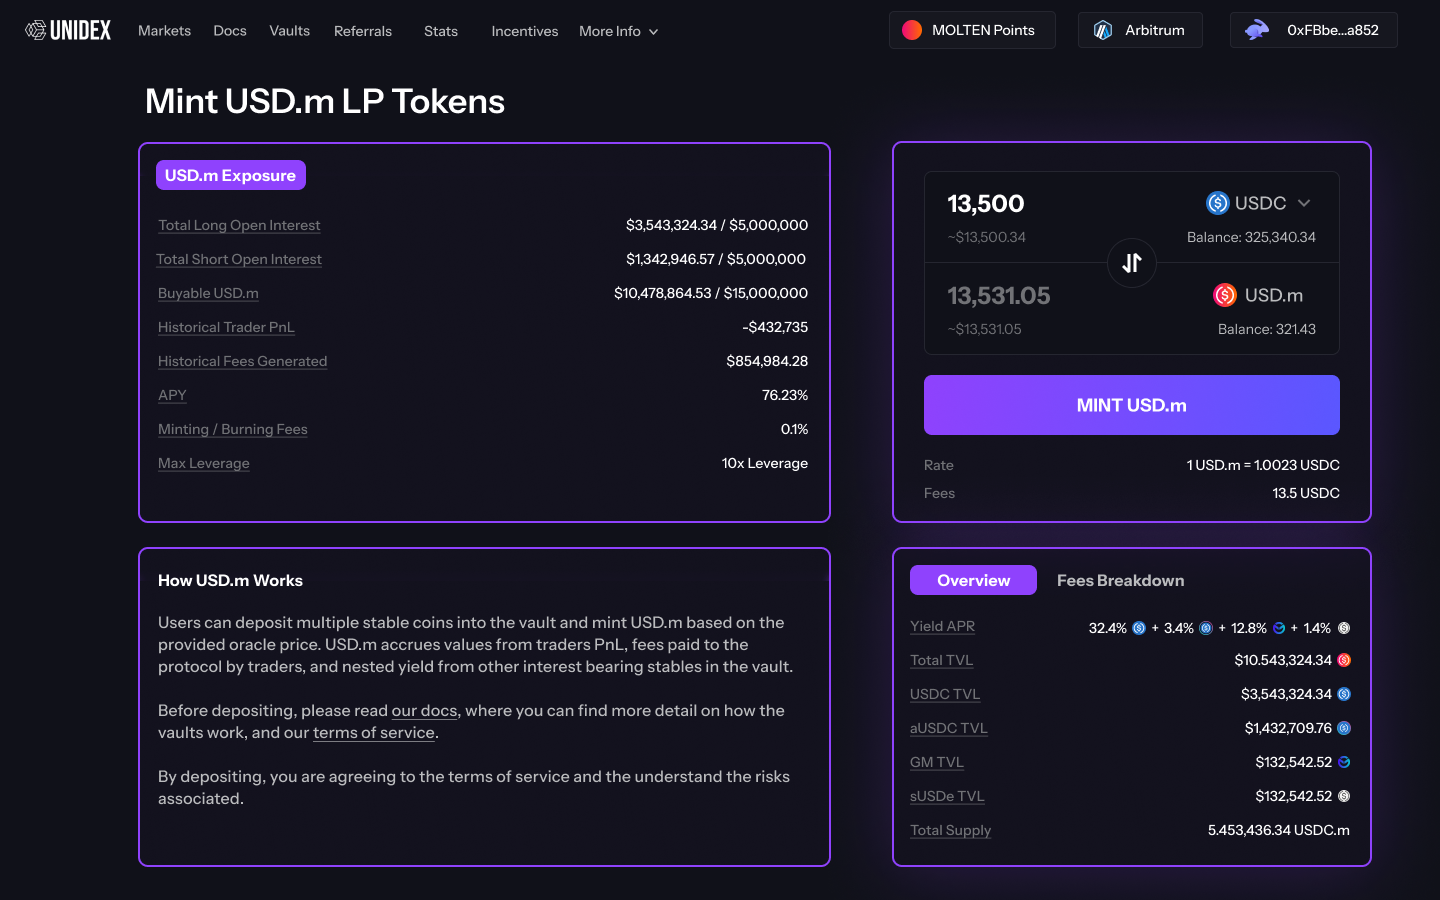Click the USDC coin icon in input
The height and width of the screenshot is (900, 1440).
[1217, 203]
